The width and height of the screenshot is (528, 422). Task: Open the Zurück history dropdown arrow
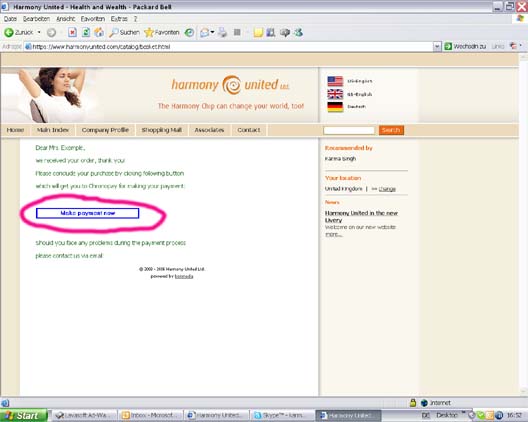coord(39,32)
